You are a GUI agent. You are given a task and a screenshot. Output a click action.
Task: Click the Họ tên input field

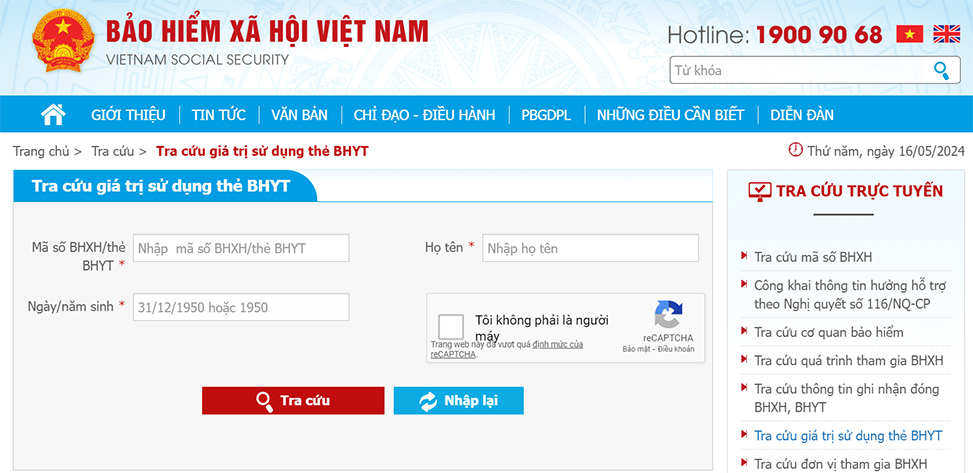pos(590,248)
